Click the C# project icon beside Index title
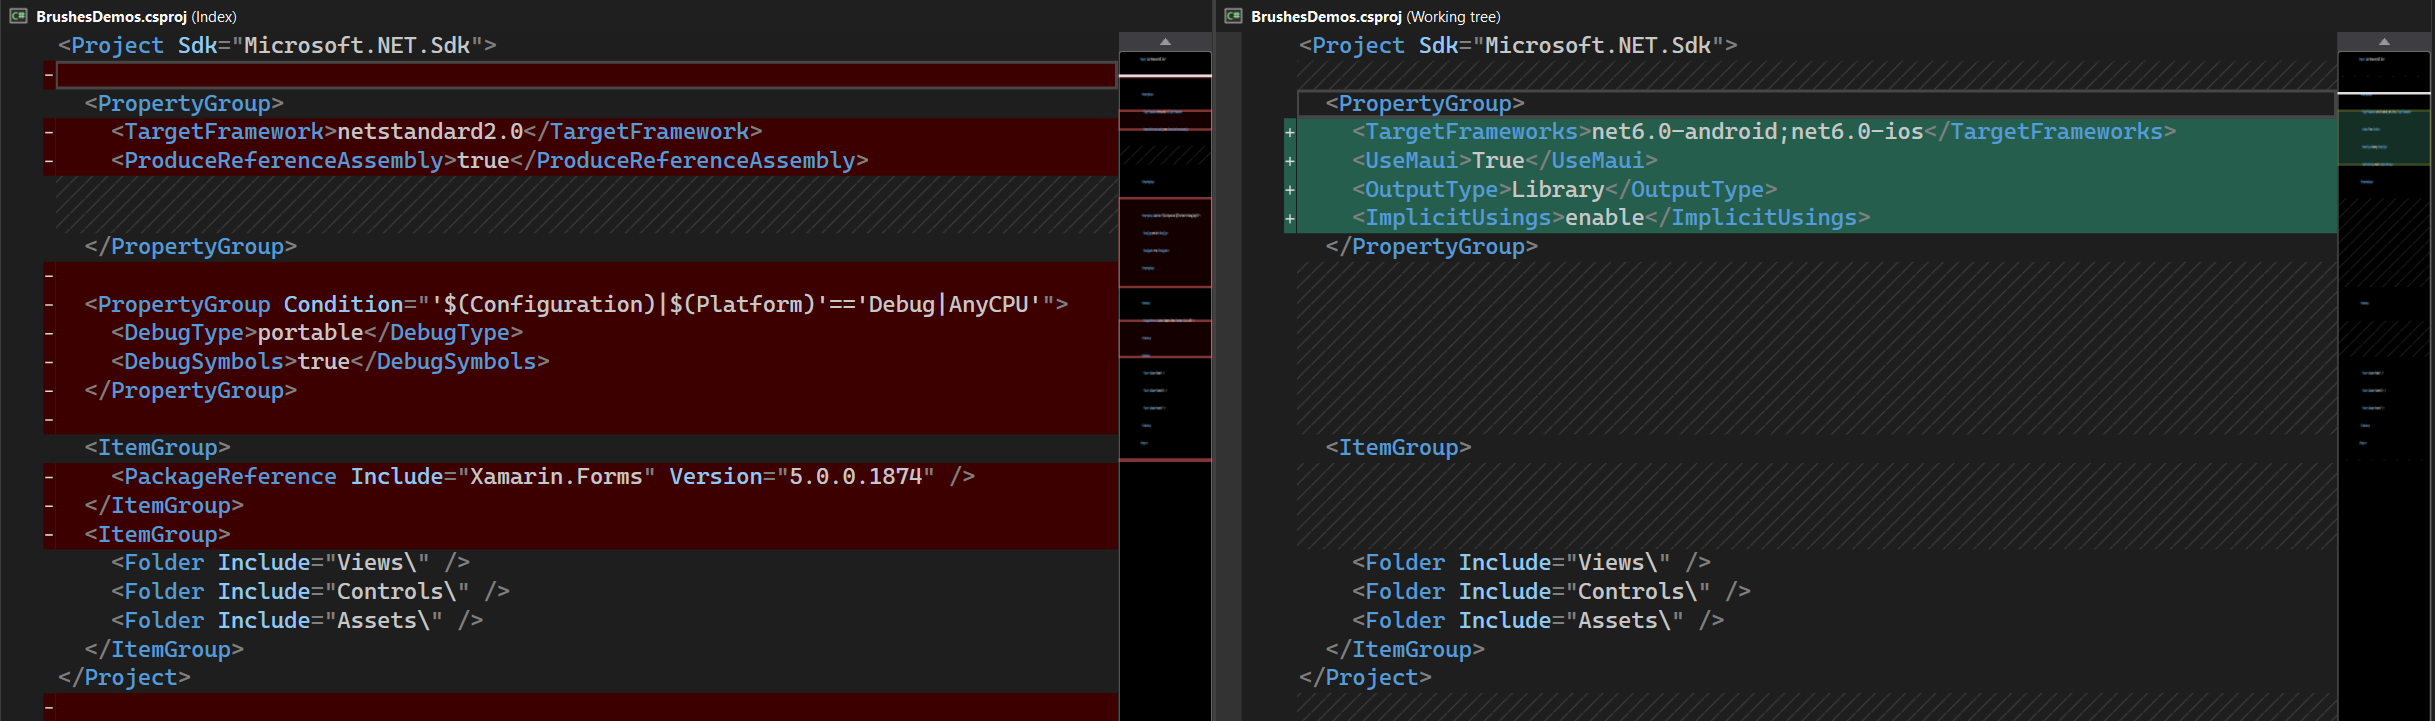 pos(18,16)
